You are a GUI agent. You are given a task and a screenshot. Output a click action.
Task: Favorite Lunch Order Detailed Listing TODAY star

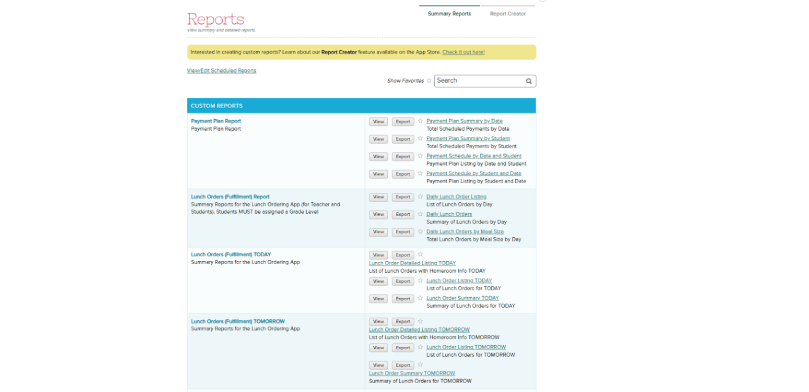(x=420, y=255)
